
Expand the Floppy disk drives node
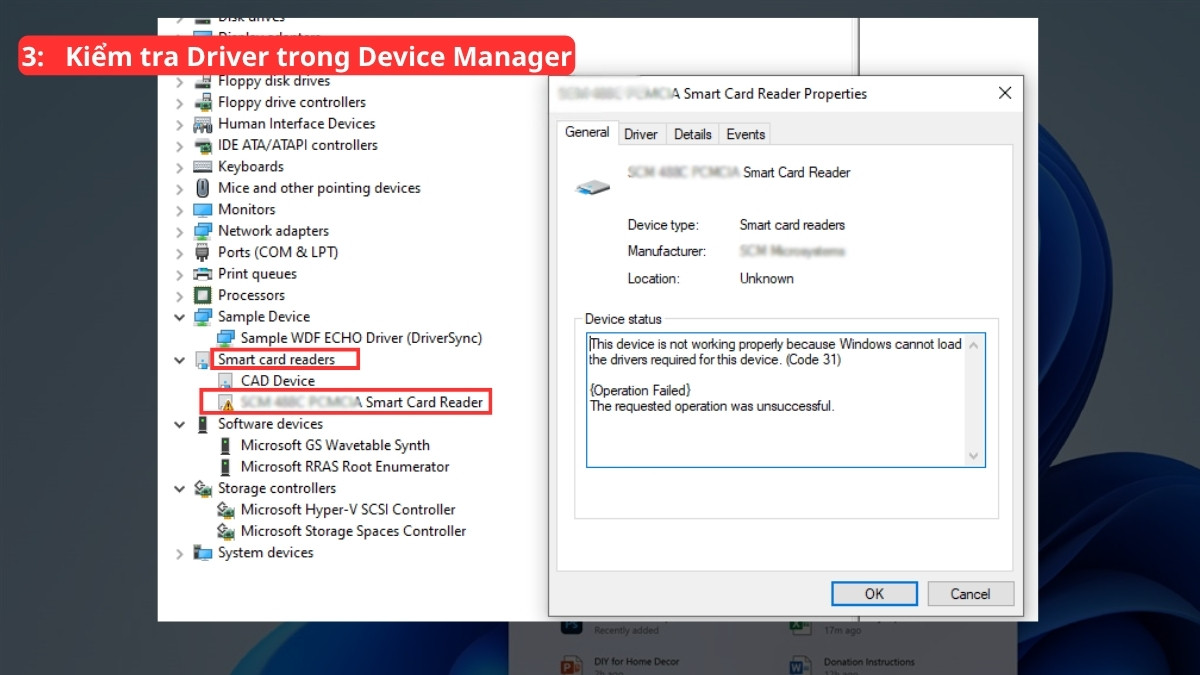(x=180, y=81)
